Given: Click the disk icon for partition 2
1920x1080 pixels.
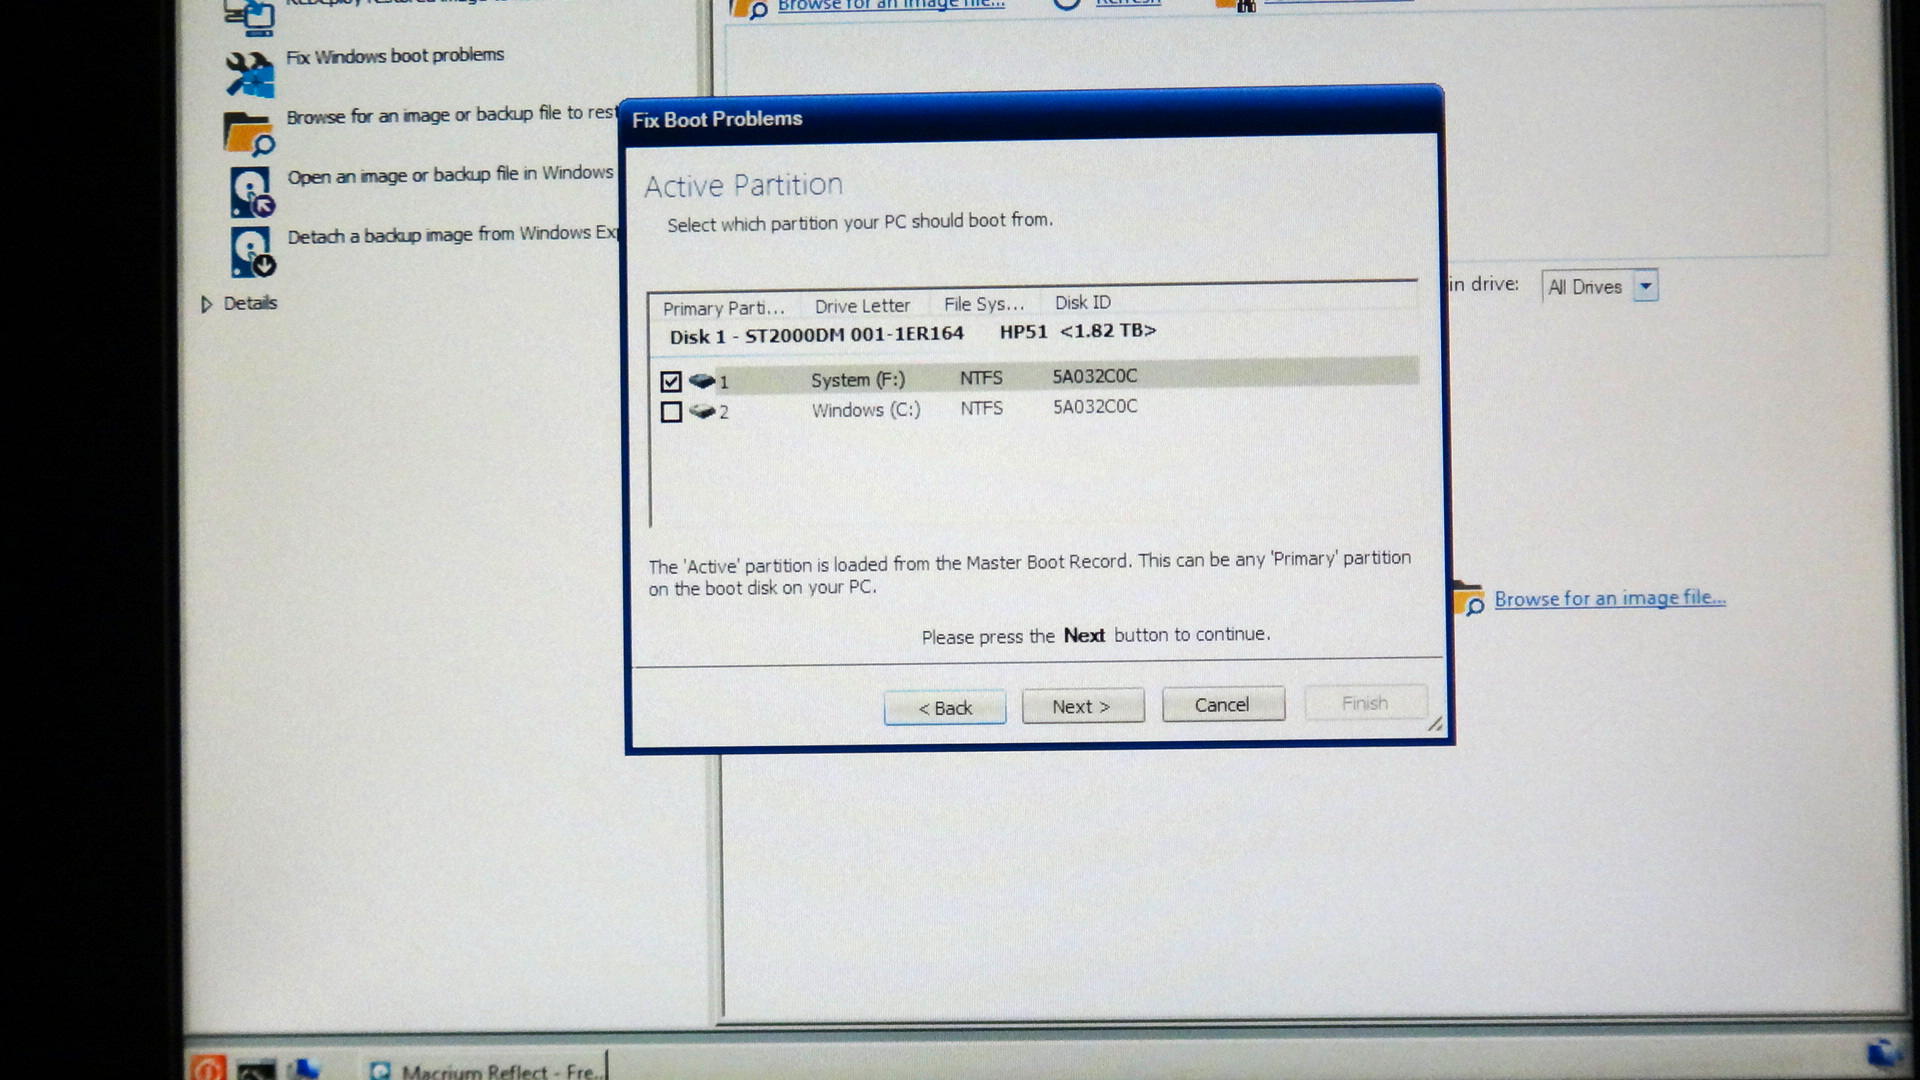Looking at the screenshot, I should [x=702, y=411].
